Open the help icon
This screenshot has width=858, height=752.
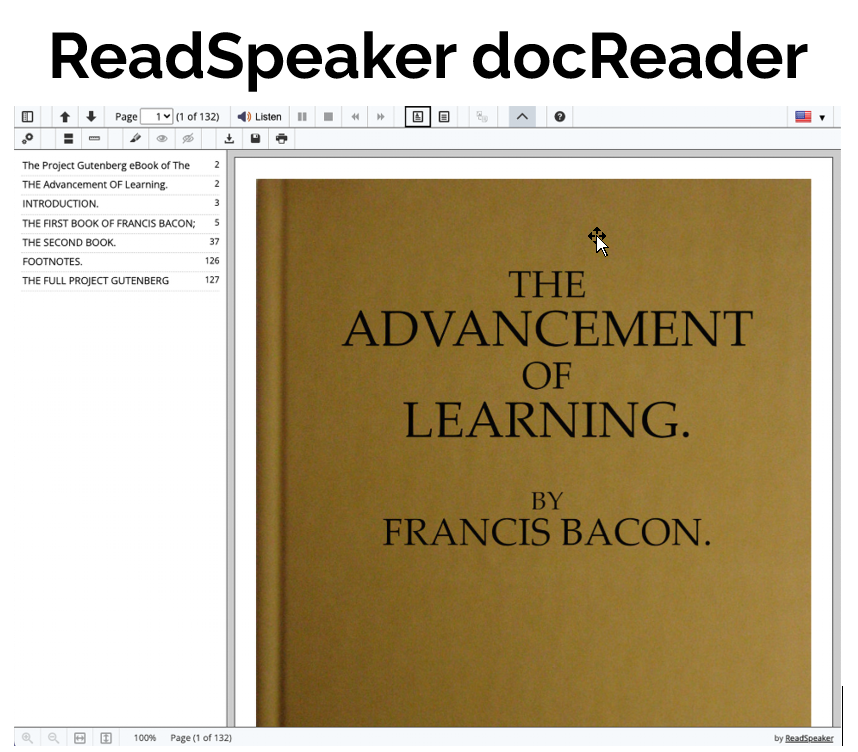point(560,117)
